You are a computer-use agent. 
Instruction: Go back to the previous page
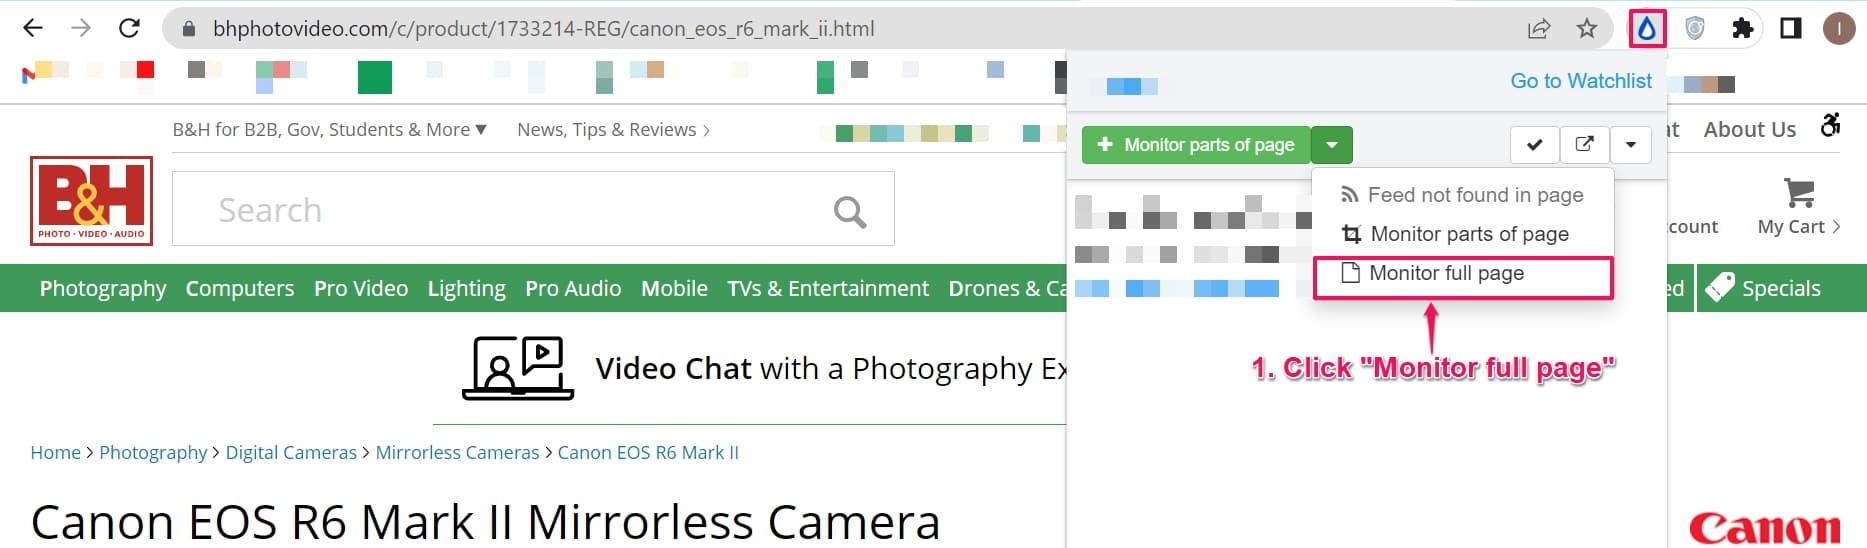[x=33, y=28]
